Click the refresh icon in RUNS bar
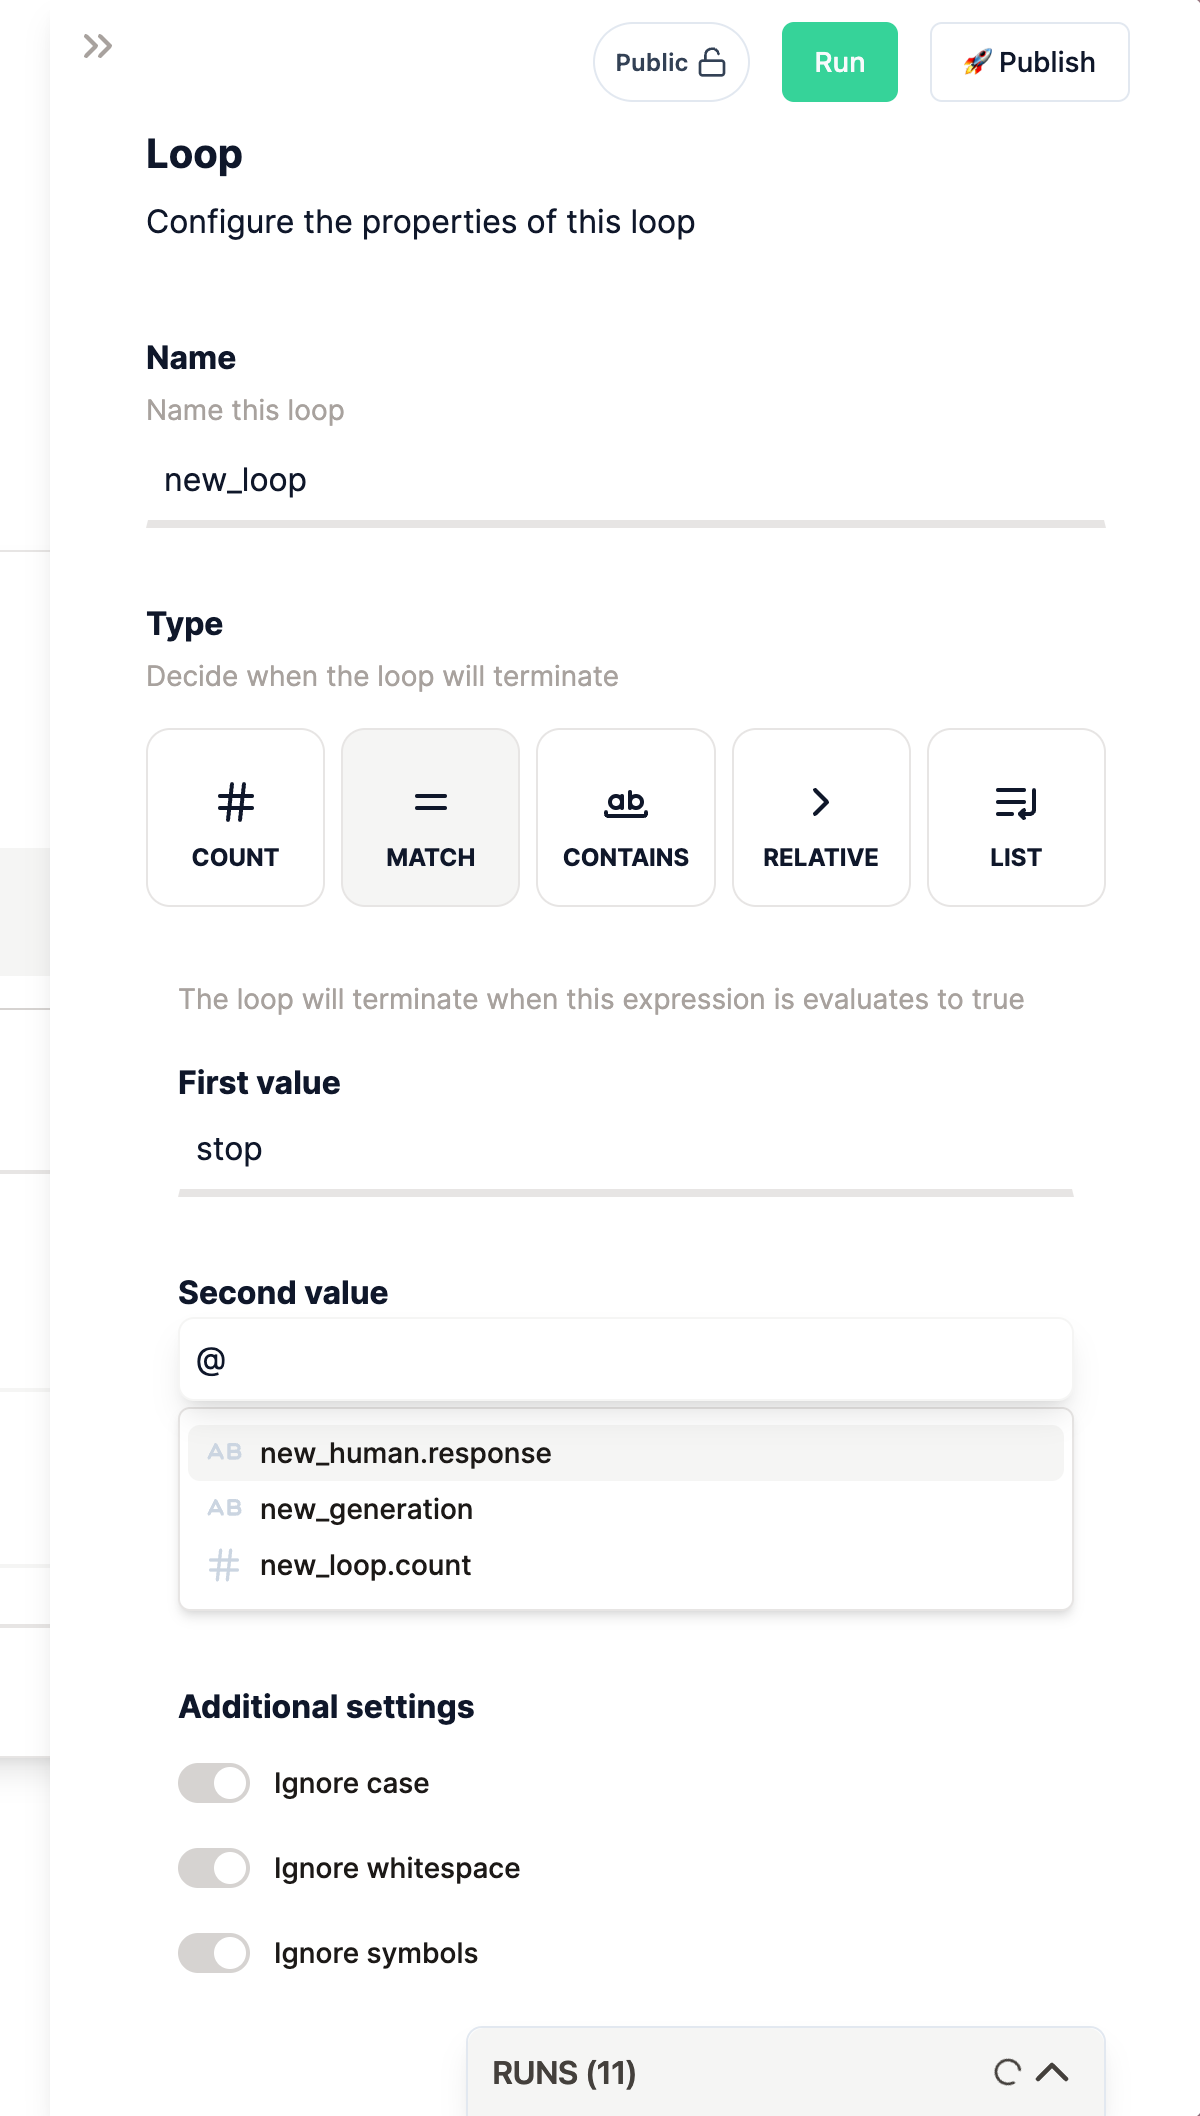Image resolution: width=1200 pixels, height=2116 pixels. pos(1007,2072)
